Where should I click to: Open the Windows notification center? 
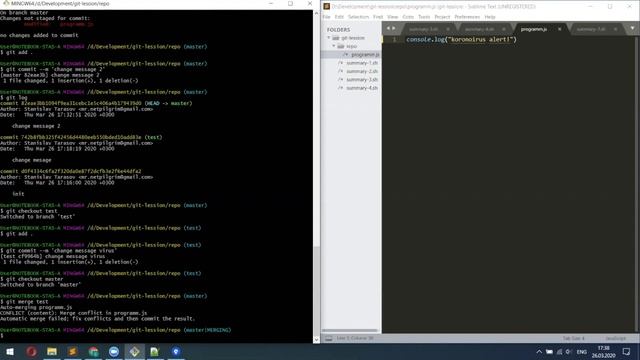click(x=626, y=352)
